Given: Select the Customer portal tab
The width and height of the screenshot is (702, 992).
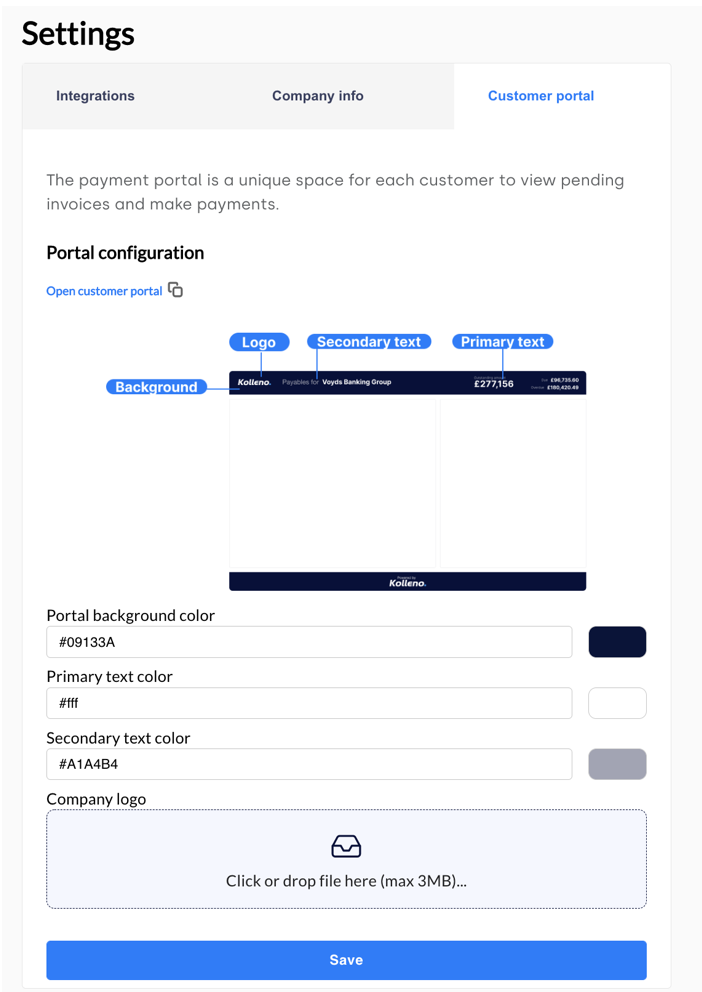Looking at the screenshot, I should 541,96.
